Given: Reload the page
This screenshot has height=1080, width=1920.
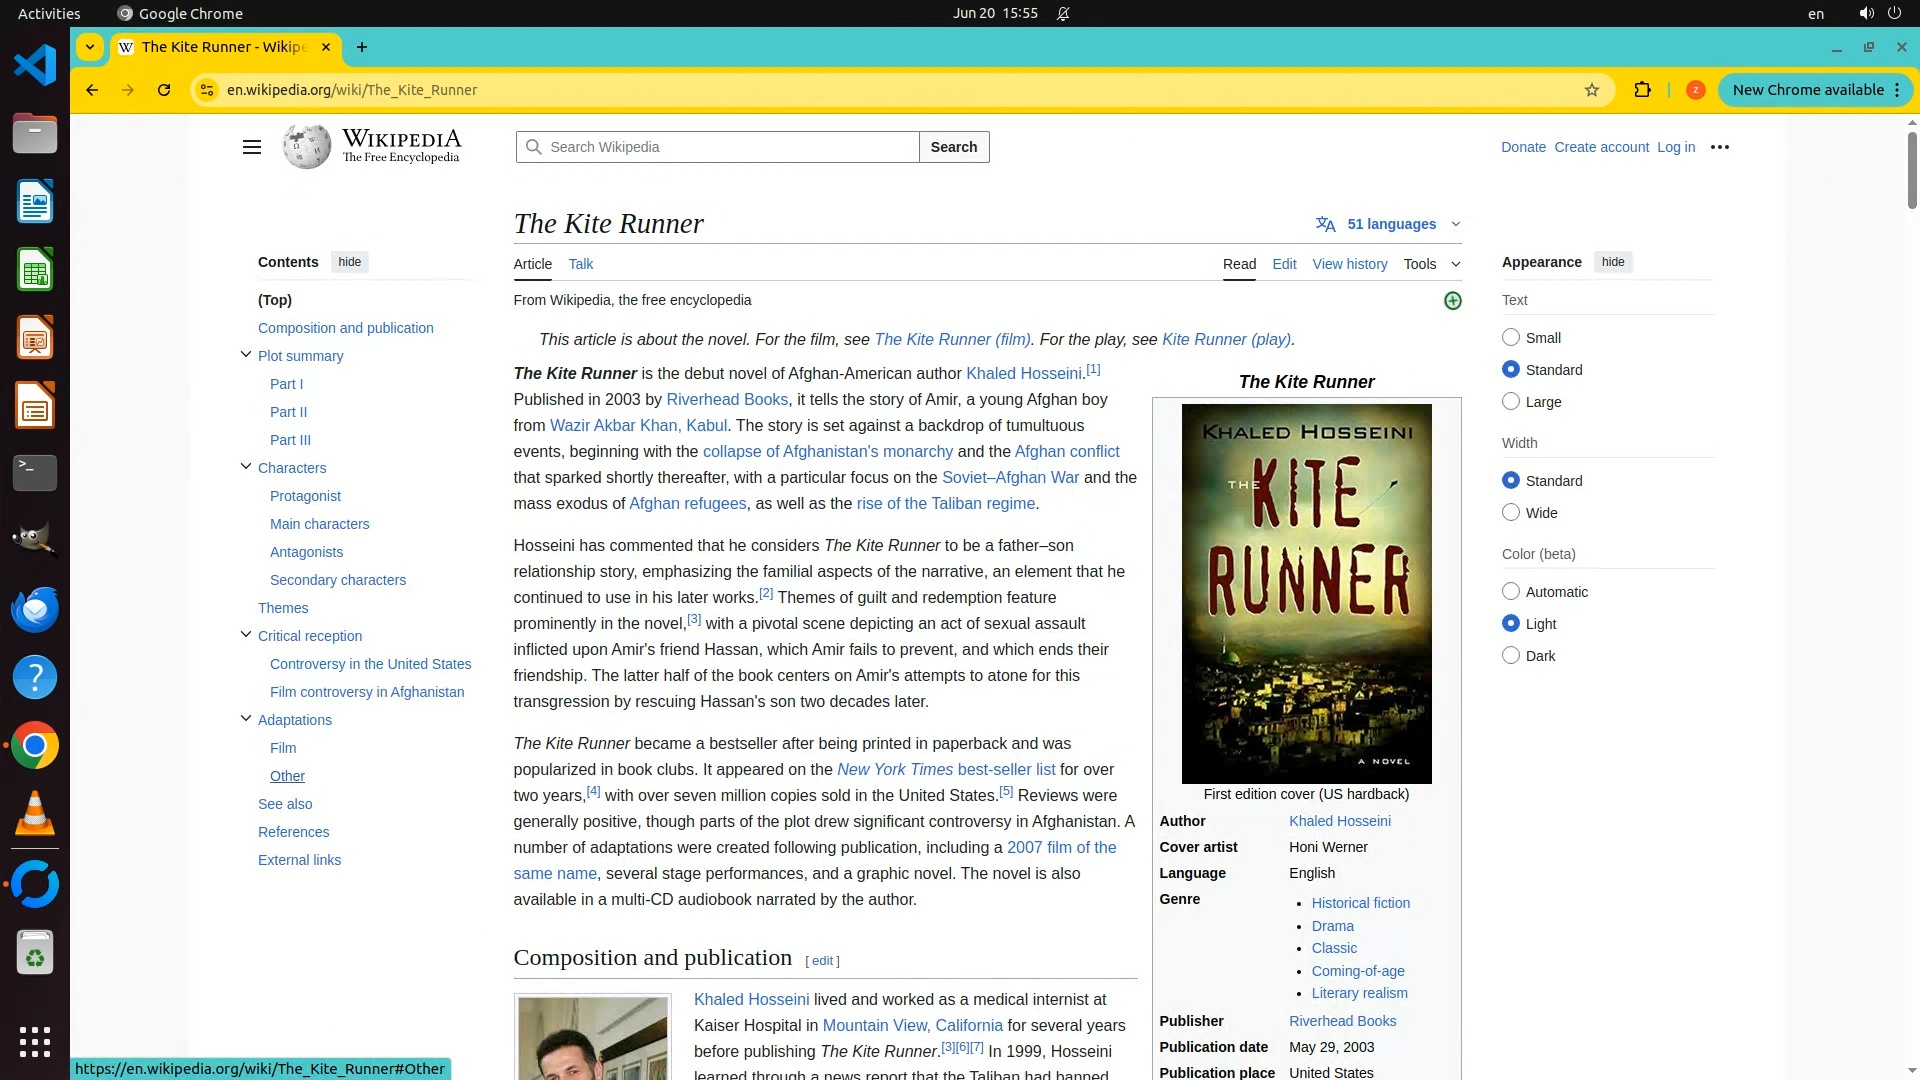Looking at the screenshot, I should tap(164, 90).
